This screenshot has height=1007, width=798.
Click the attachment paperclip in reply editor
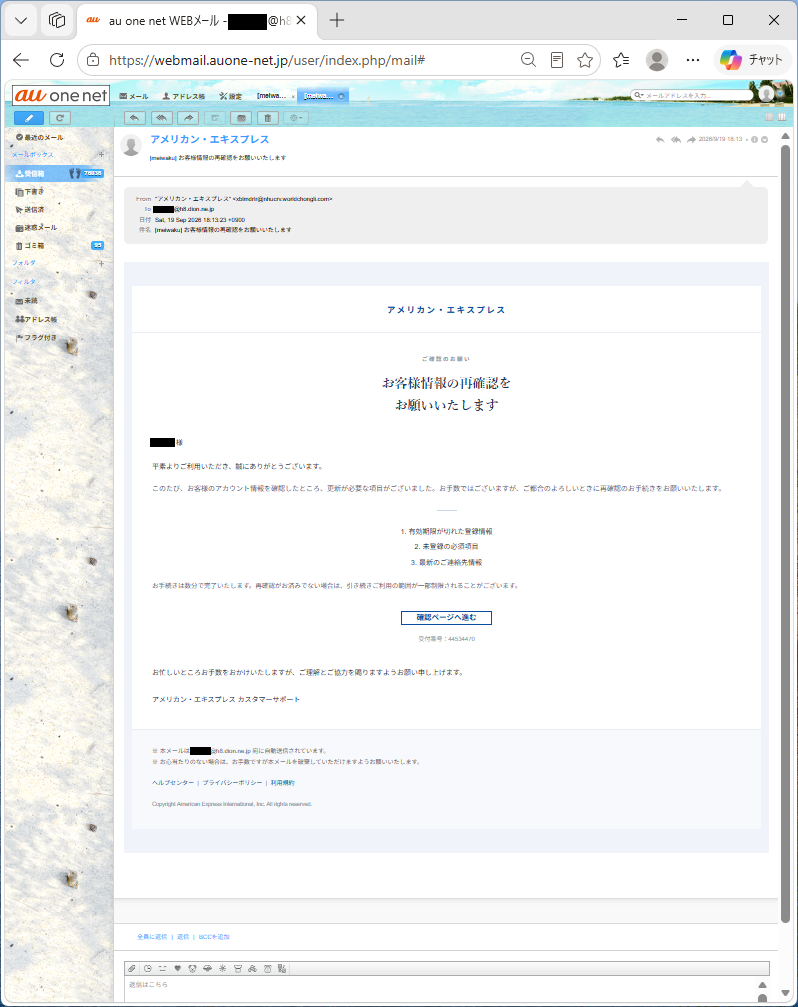pyautogui.click(x=132, y=968)
